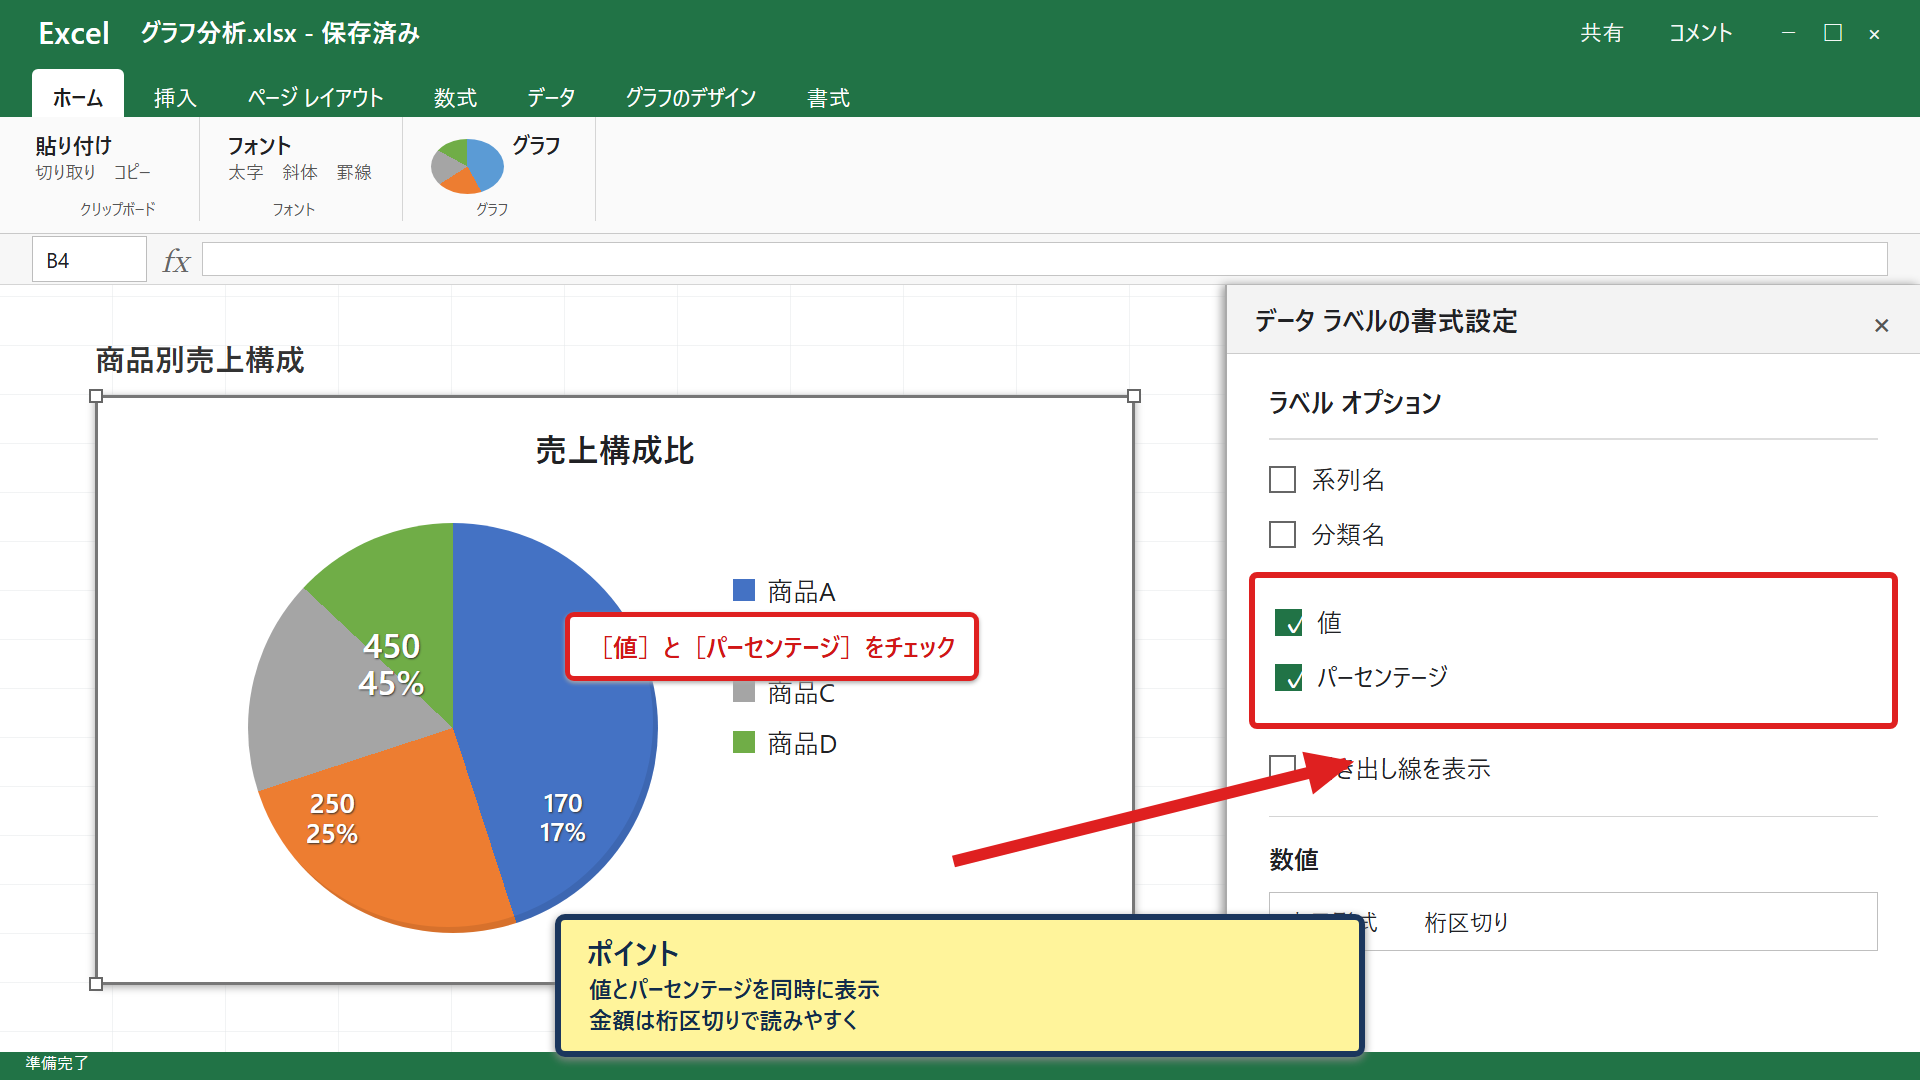Click the 商品D legend entry text
The width and height of the screenshot is (1920, 1080).
click(x=802, y=743)
